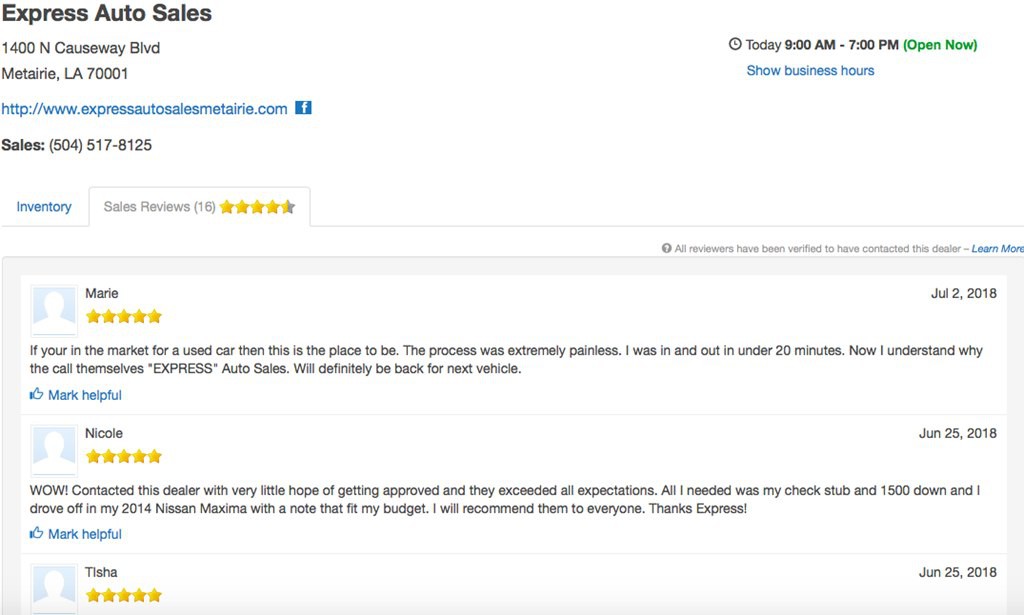The width and height of the screenshot is (1024, 615).
Task: Click the clock icon next to Today's hours
Action: (x=736, y=44)
